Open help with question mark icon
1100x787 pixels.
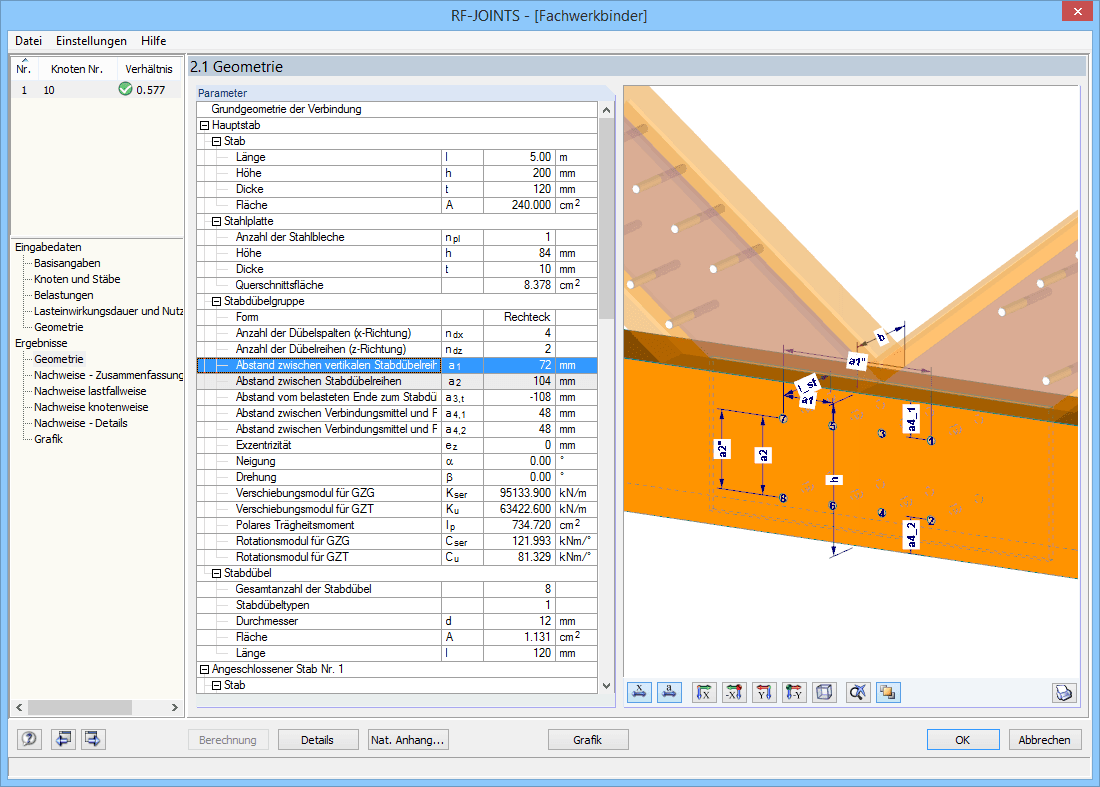click(29, 739)
